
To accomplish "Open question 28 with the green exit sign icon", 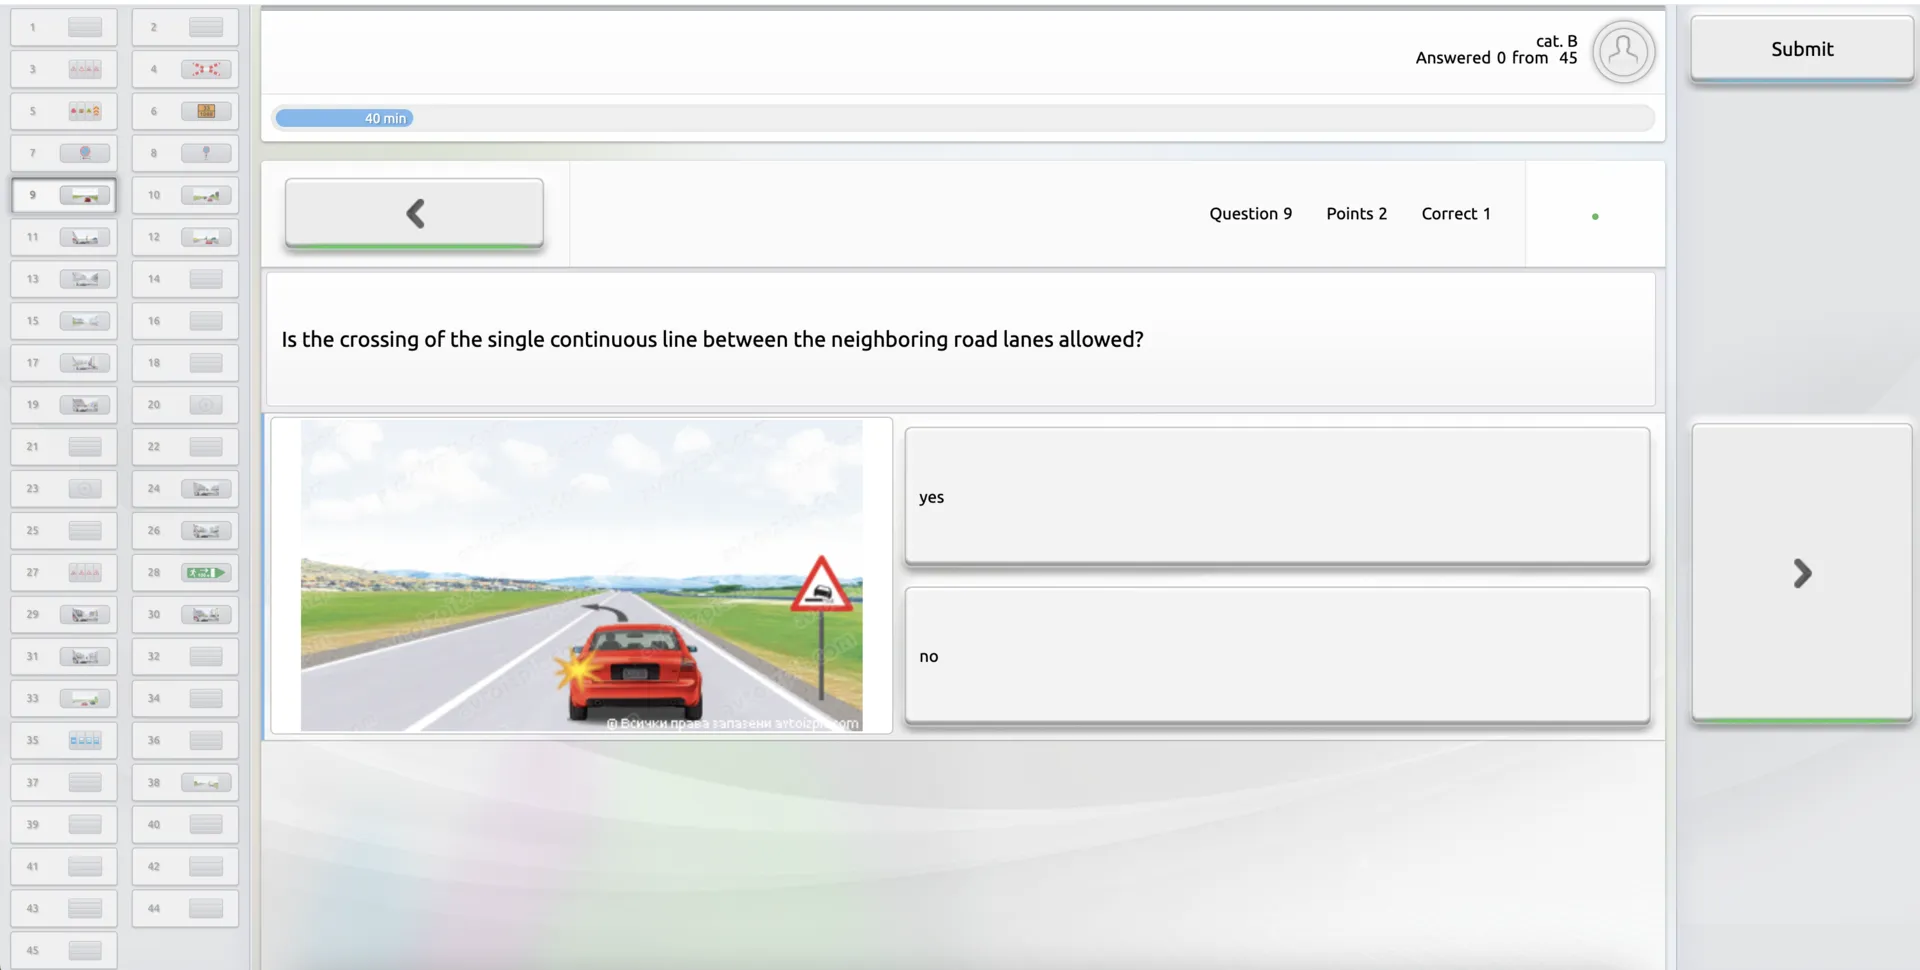I will [x=206, y=572].
